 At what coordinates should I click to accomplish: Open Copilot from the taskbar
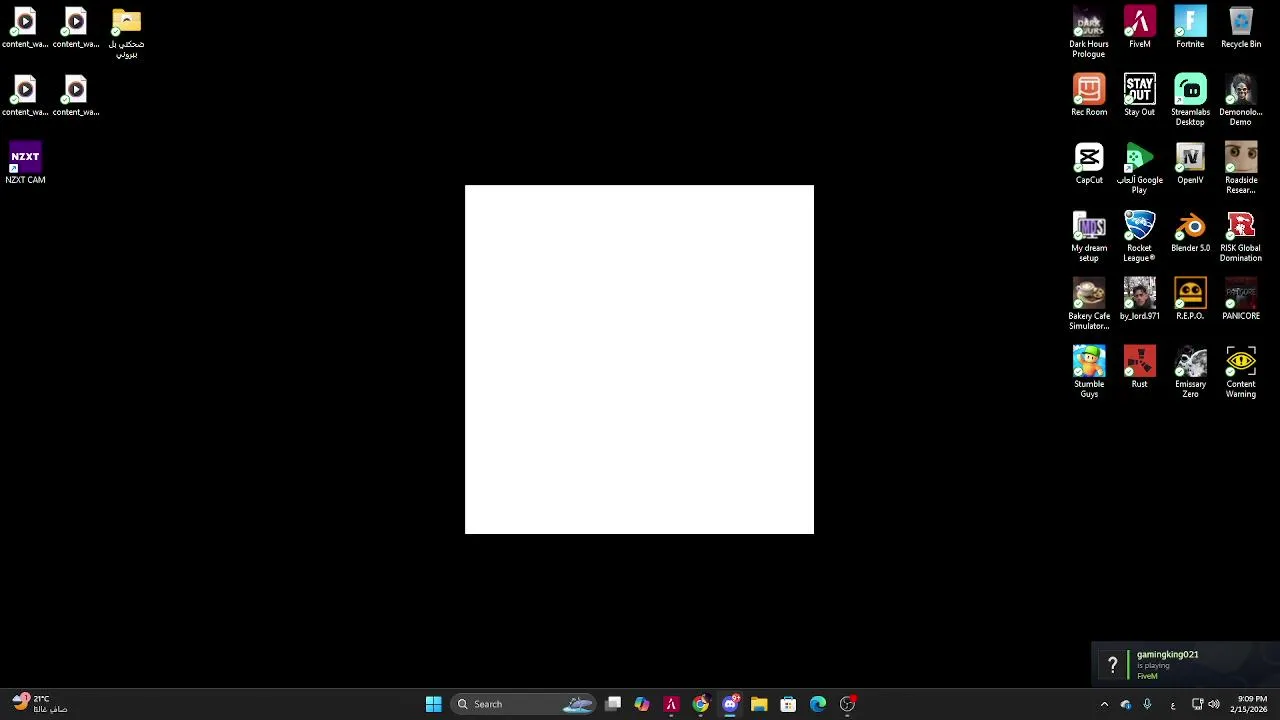[642, 704]
